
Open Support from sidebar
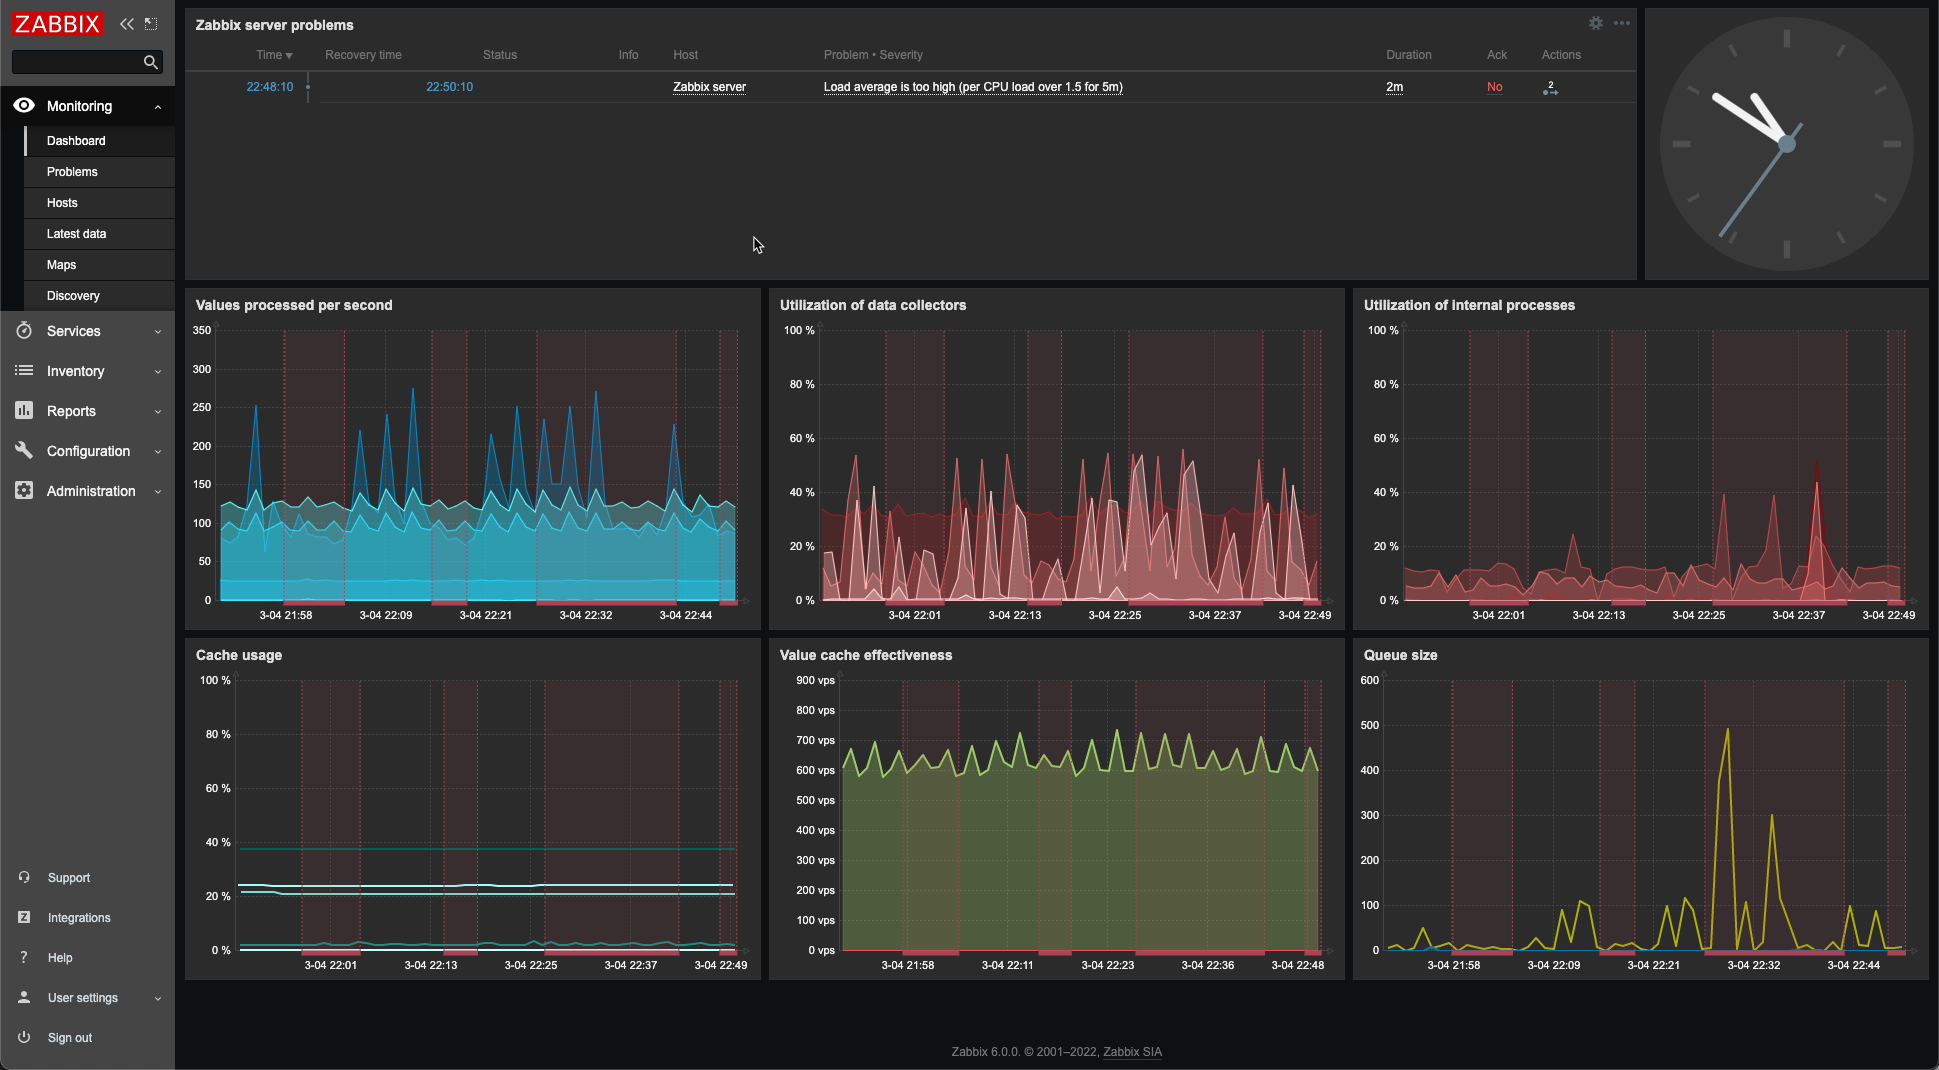pyautogui.click(x=68, y=877)
